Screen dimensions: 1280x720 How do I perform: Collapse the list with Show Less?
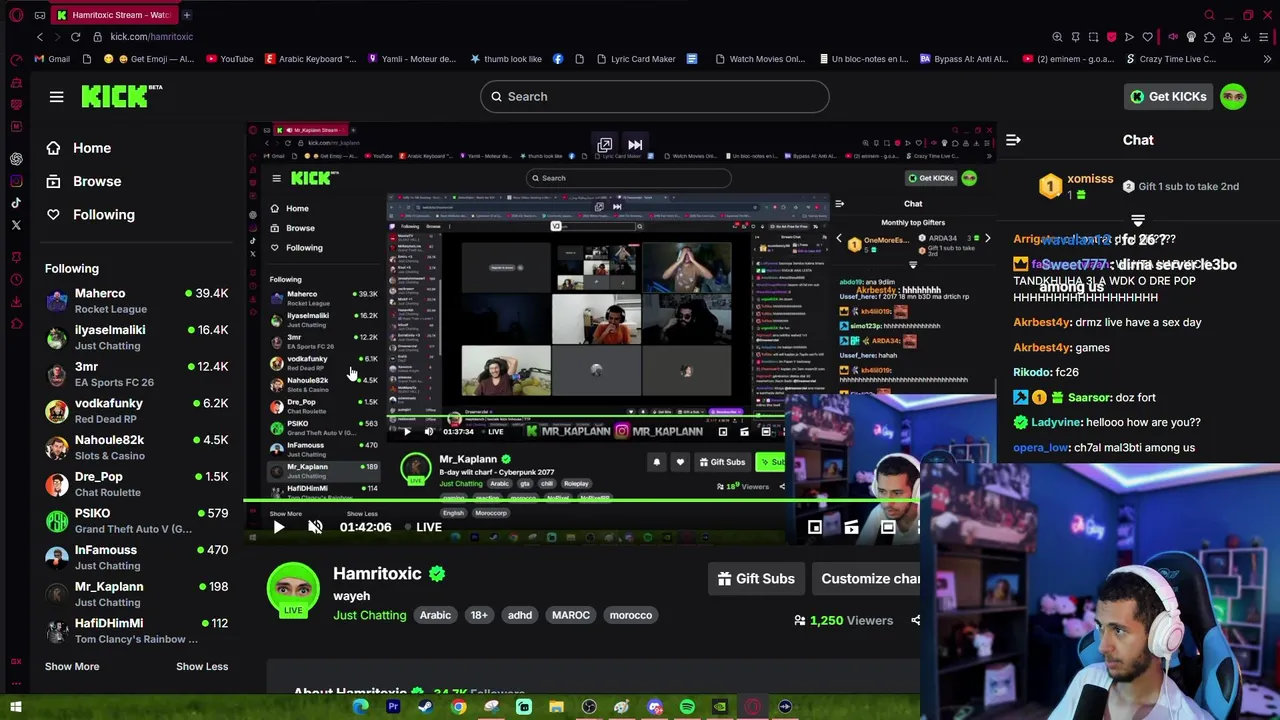pos(202,666)
